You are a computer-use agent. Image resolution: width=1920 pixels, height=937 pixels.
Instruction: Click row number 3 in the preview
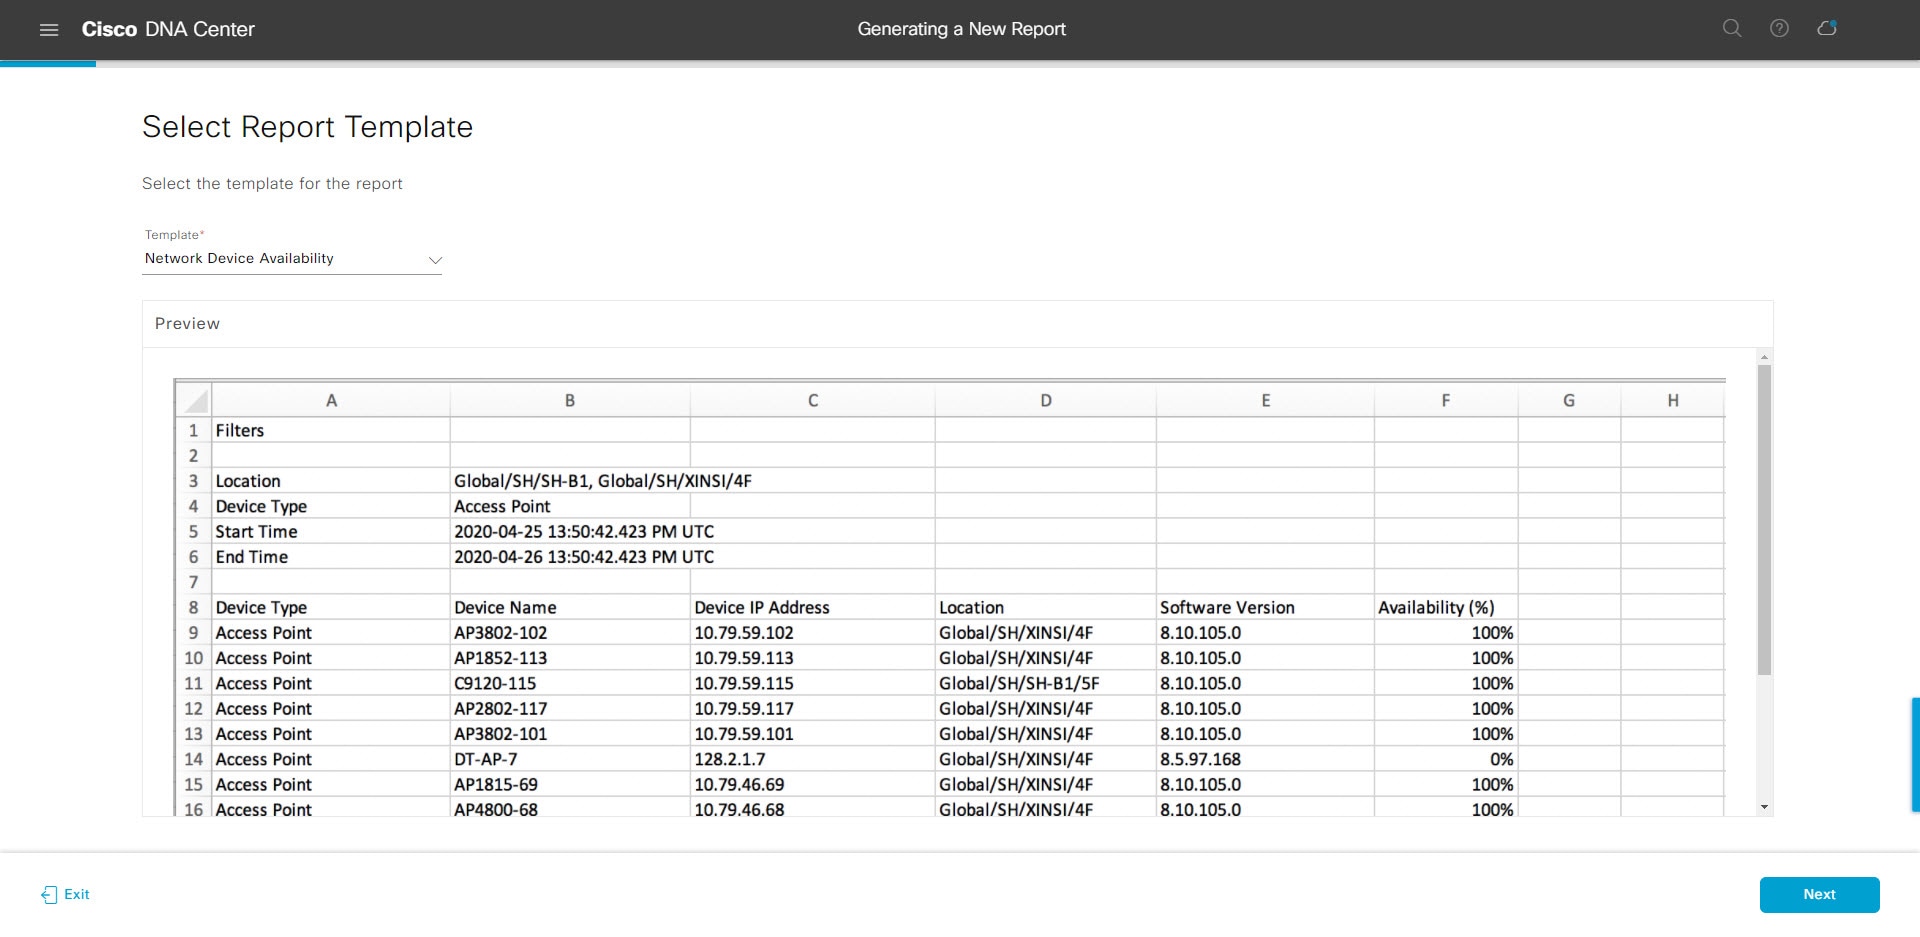coord(193,481)
